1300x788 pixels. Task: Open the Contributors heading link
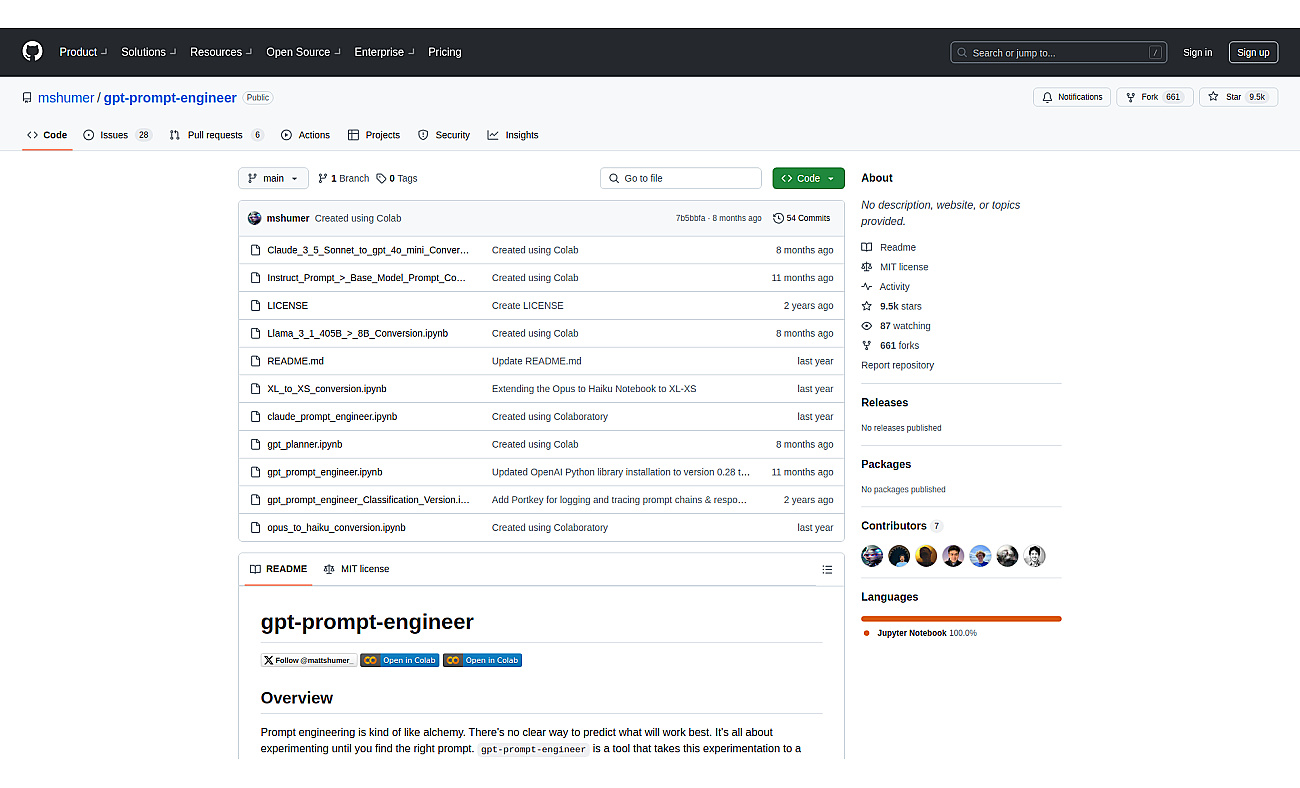tap(901, 526)
